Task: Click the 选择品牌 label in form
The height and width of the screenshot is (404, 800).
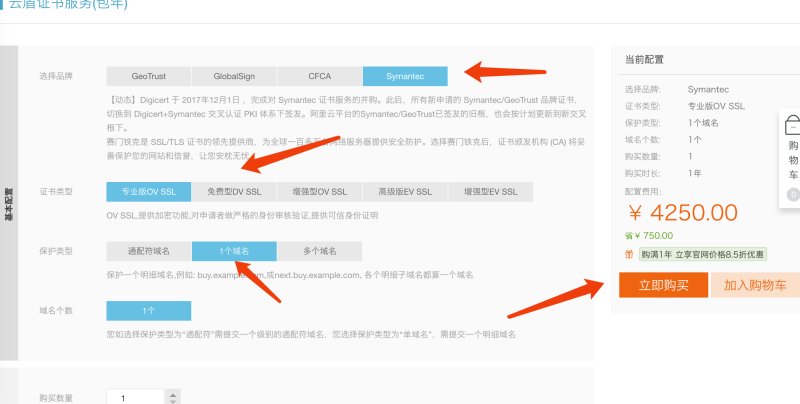Action: (56, 76)
